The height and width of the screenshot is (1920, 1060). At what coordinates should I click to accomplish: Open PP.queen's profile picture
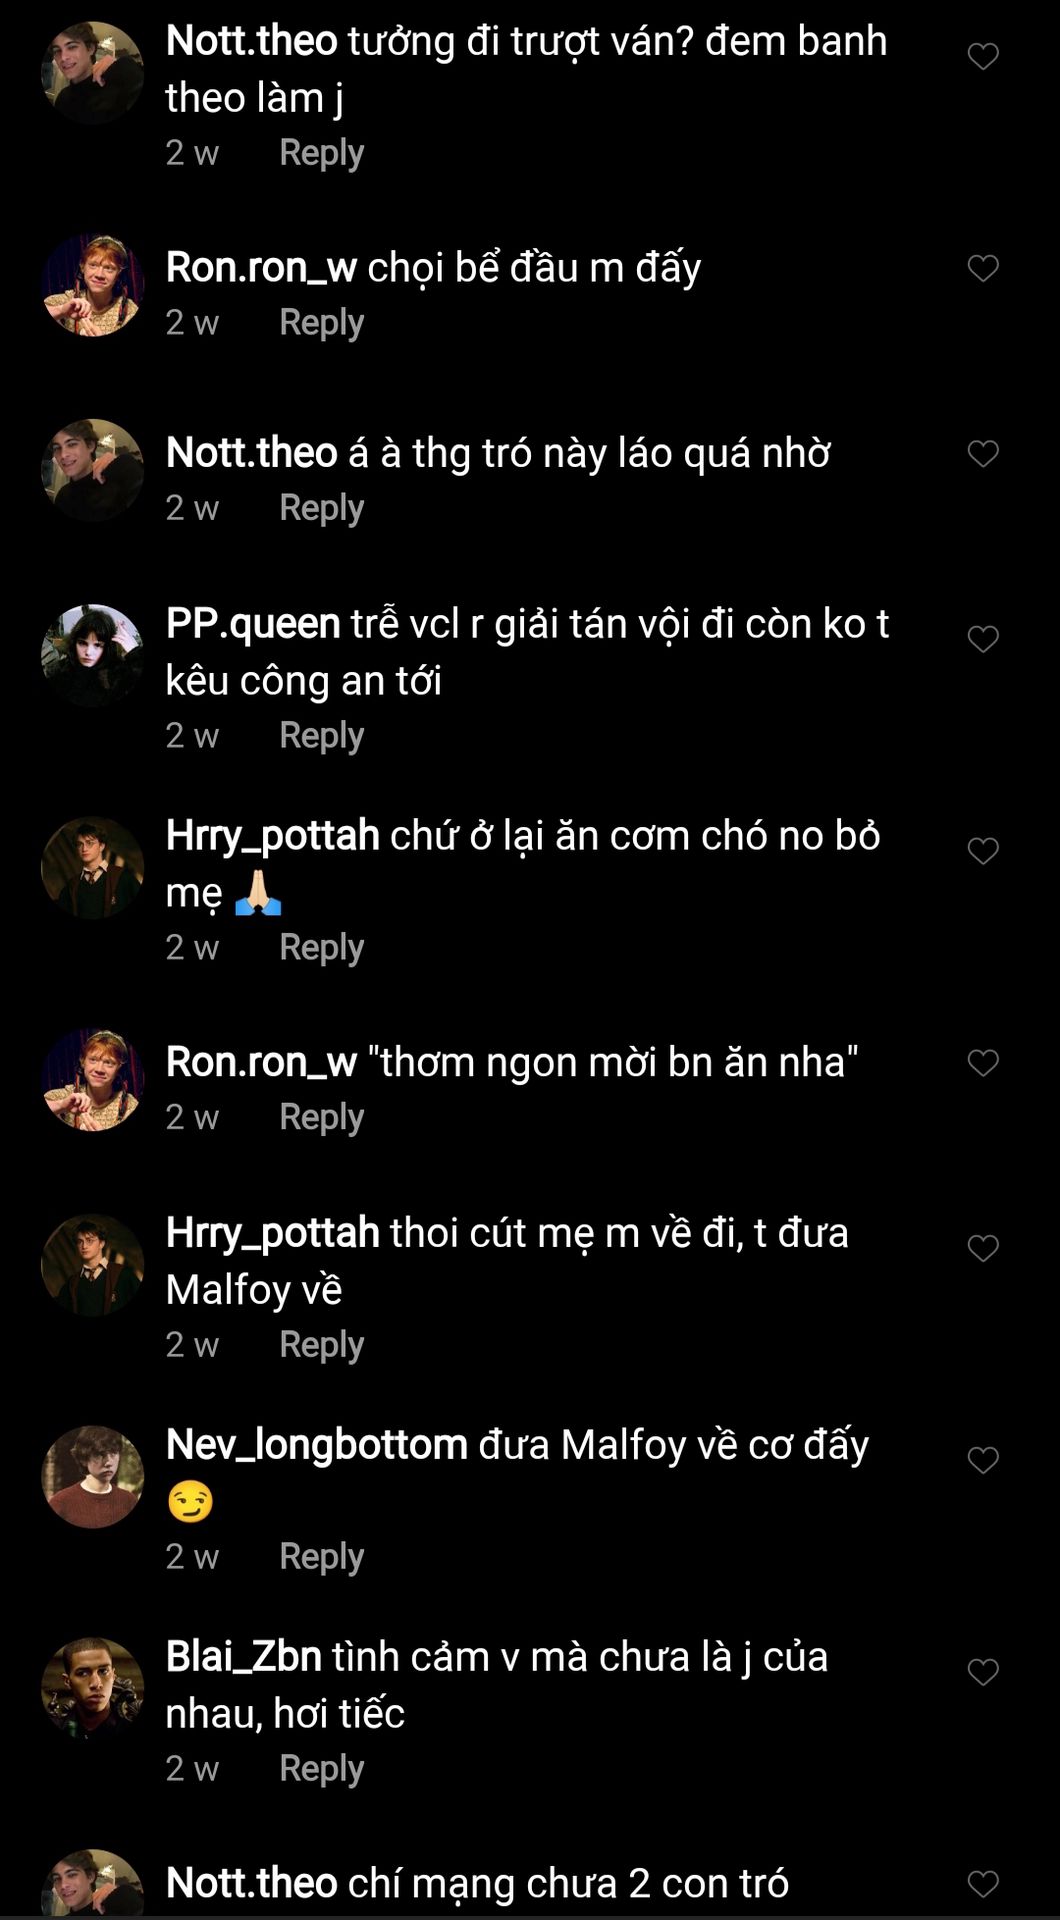point(92,655)
